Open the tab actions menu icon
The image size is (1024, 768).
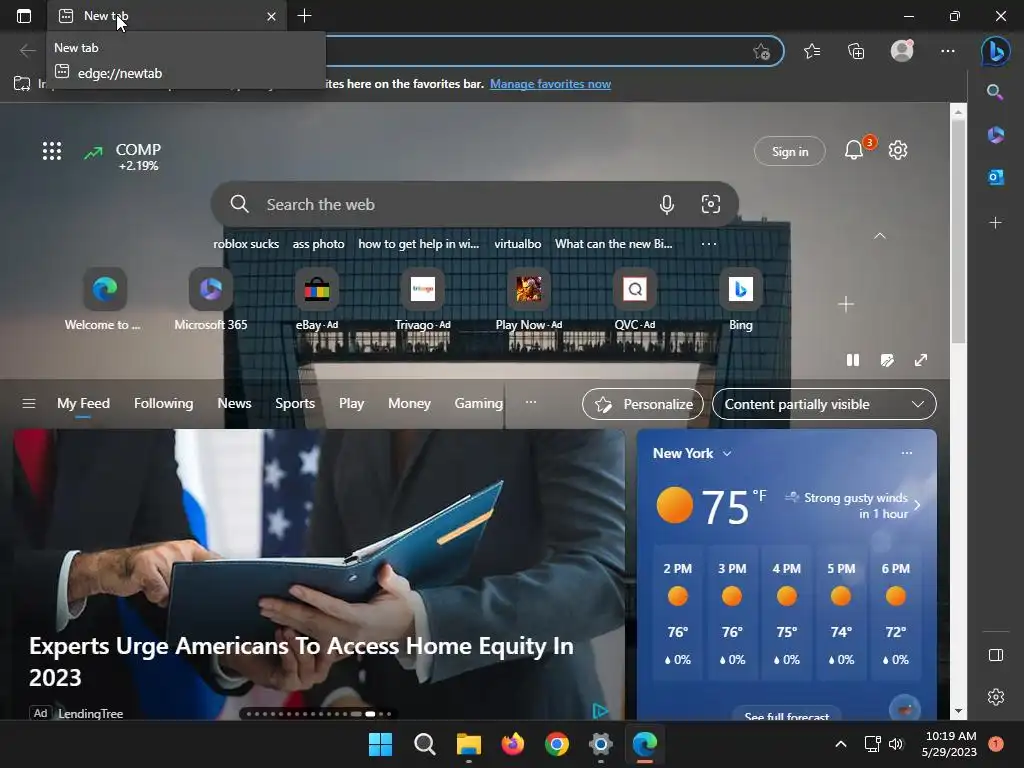(24, 16)
